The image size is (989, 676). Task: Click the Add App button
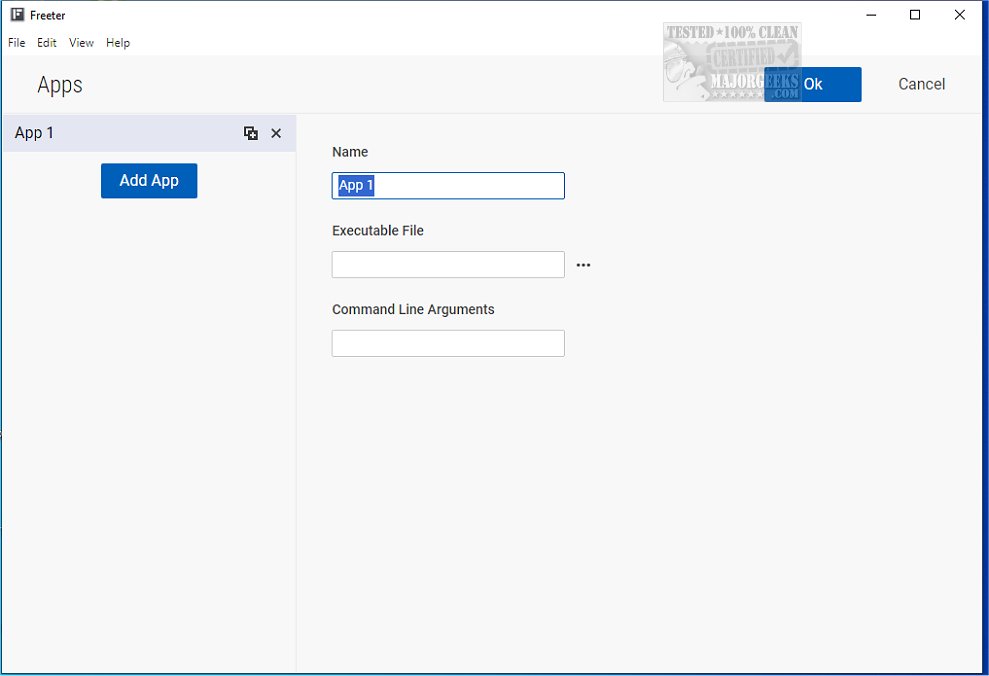point(149,180)
